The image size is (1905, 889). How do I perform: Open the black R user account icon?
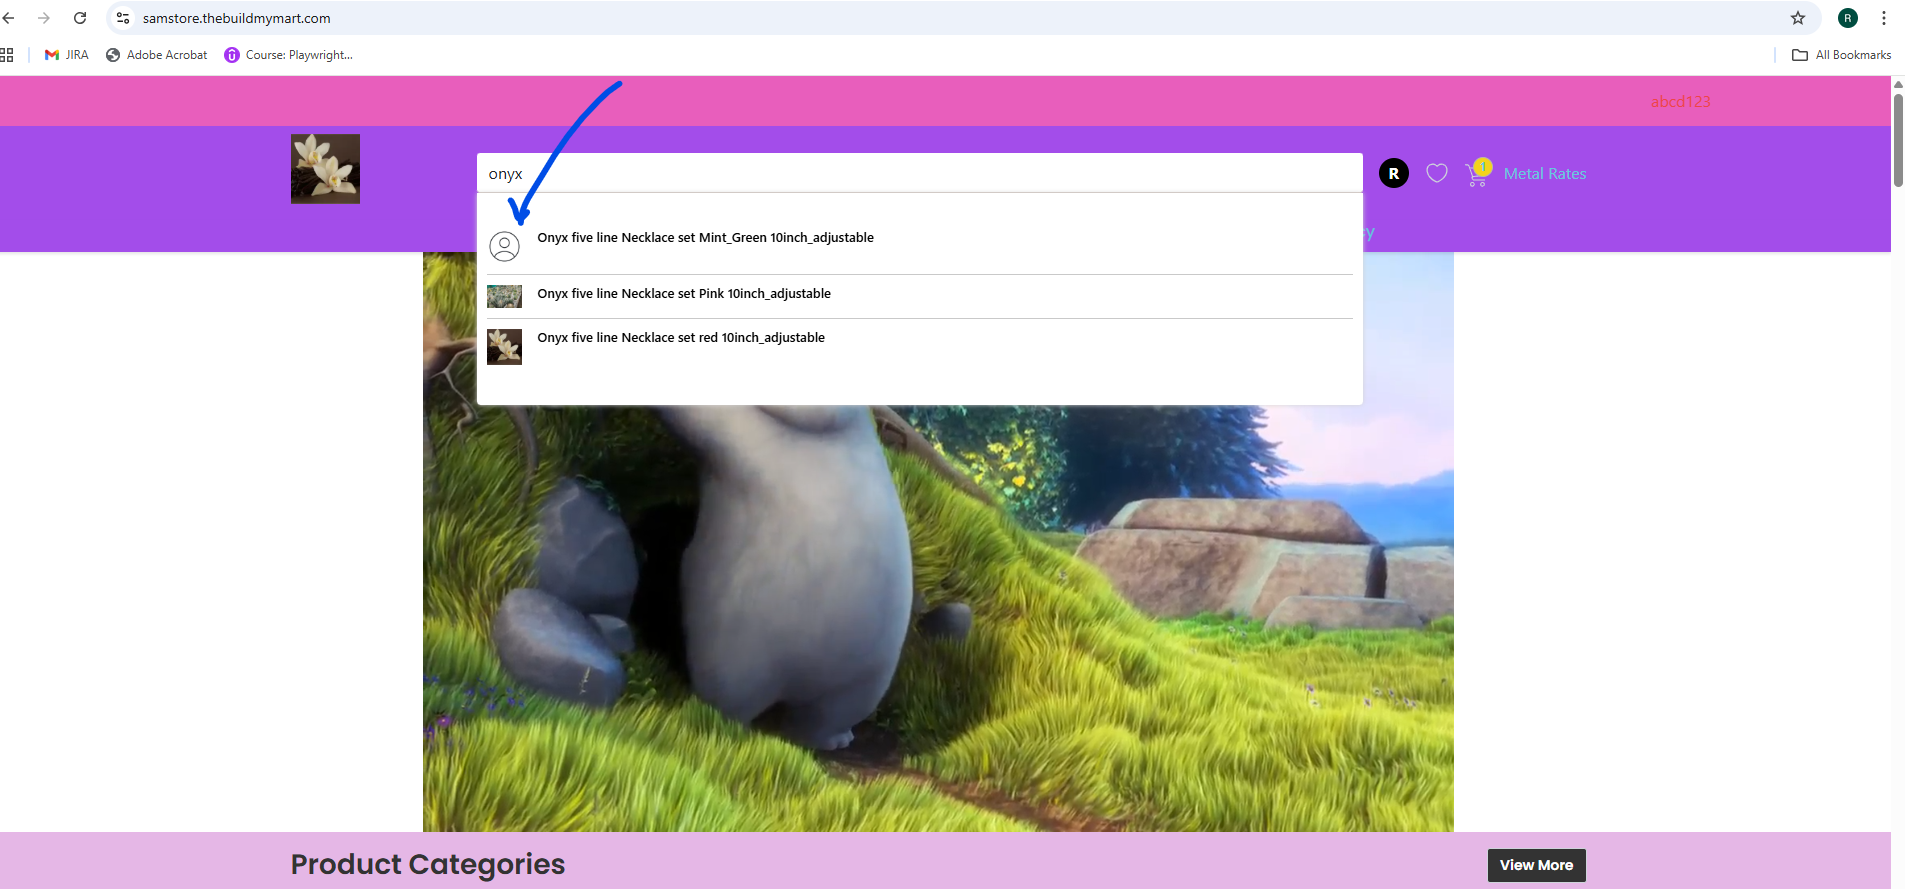[1394, 173]
